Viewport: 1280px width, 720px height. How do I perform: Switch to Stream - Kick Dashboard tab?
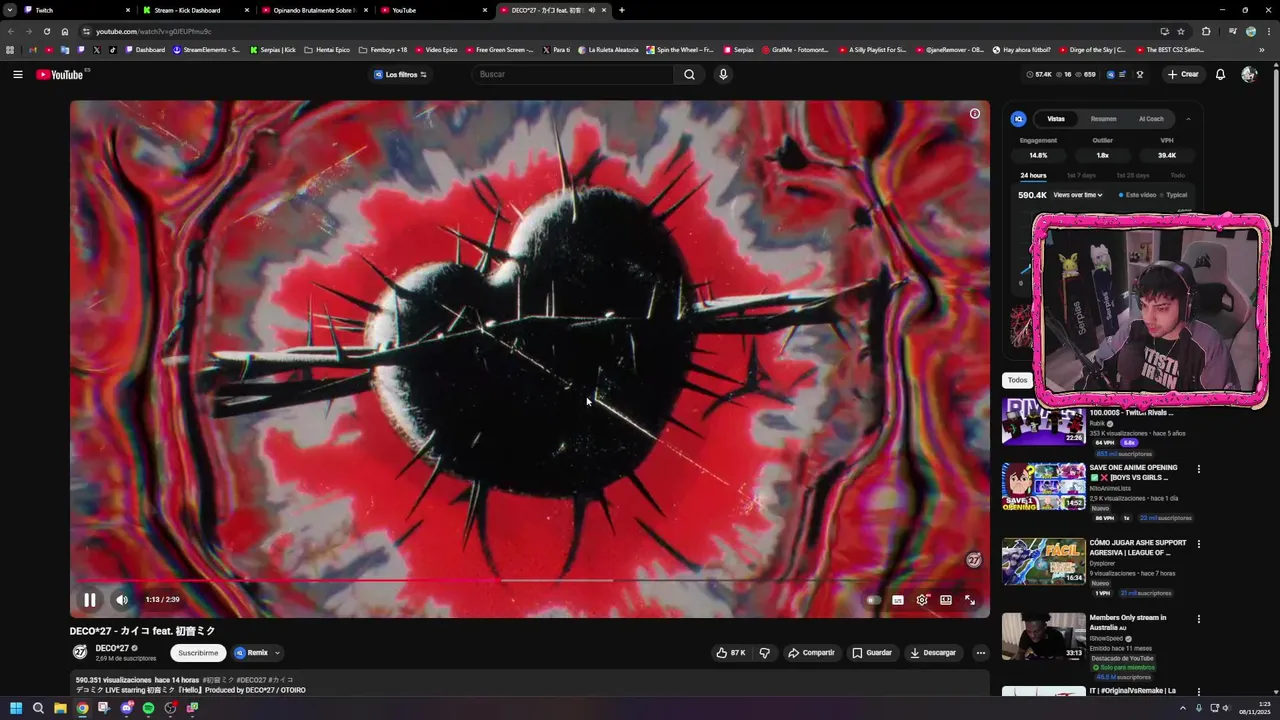193,10
